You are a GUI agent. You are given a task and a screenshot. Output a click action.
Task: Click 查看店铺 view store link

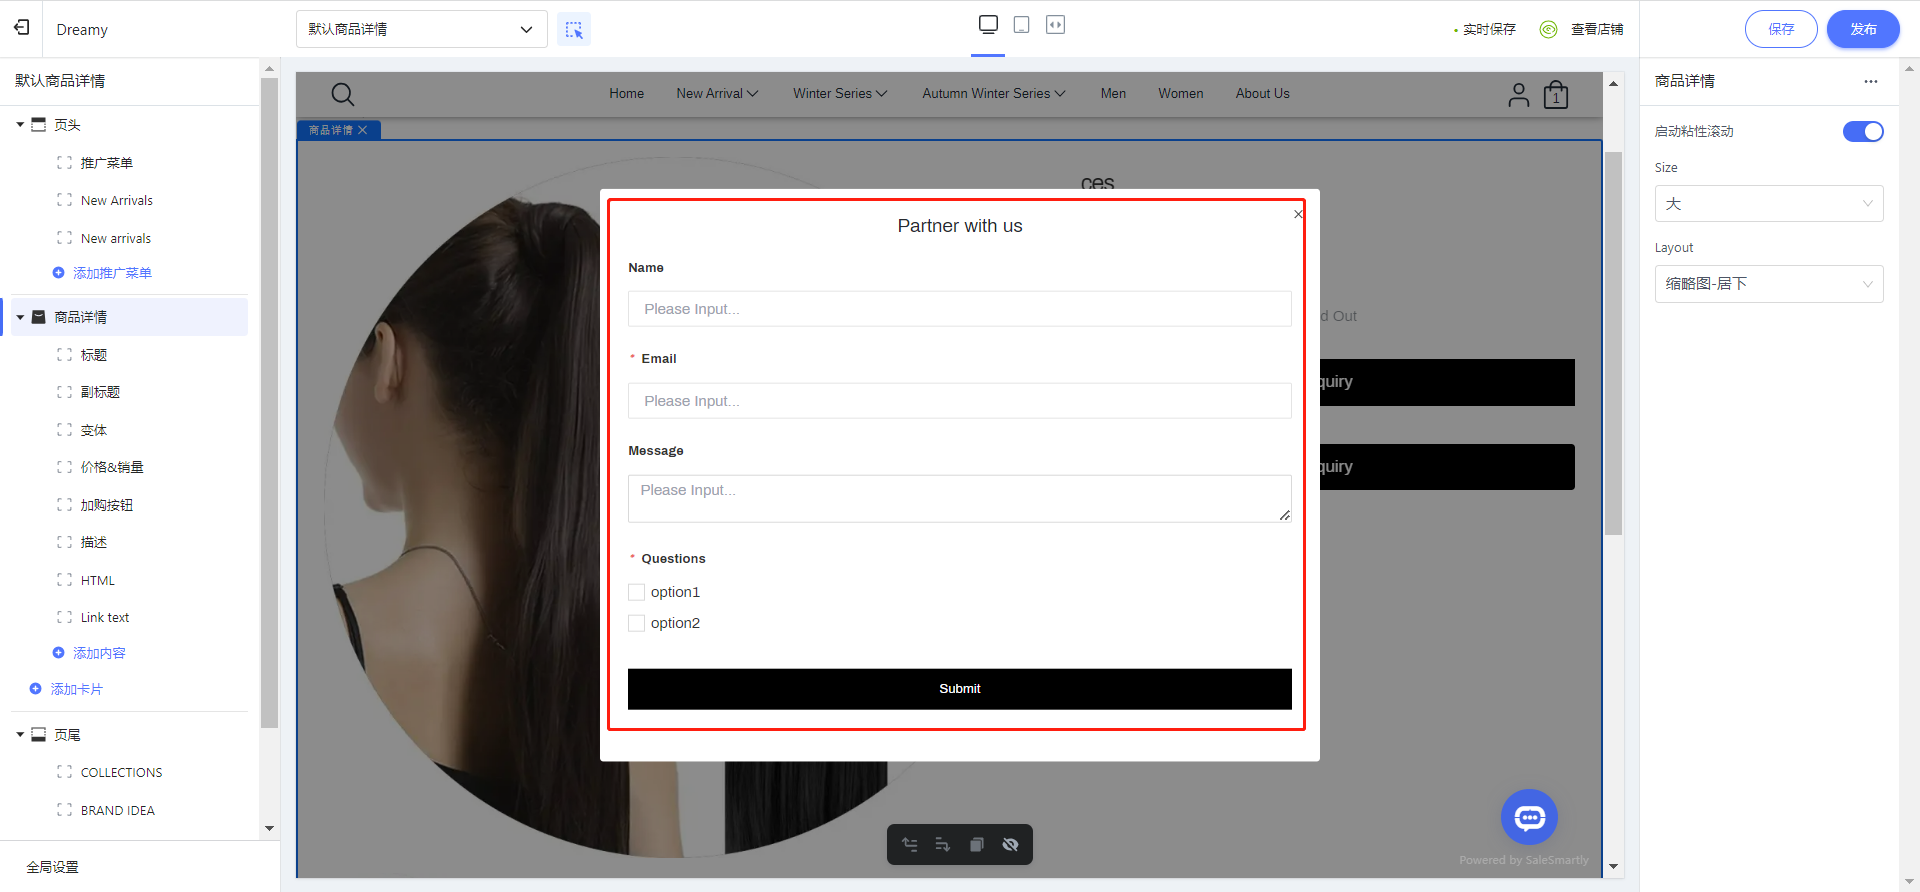1597,29
